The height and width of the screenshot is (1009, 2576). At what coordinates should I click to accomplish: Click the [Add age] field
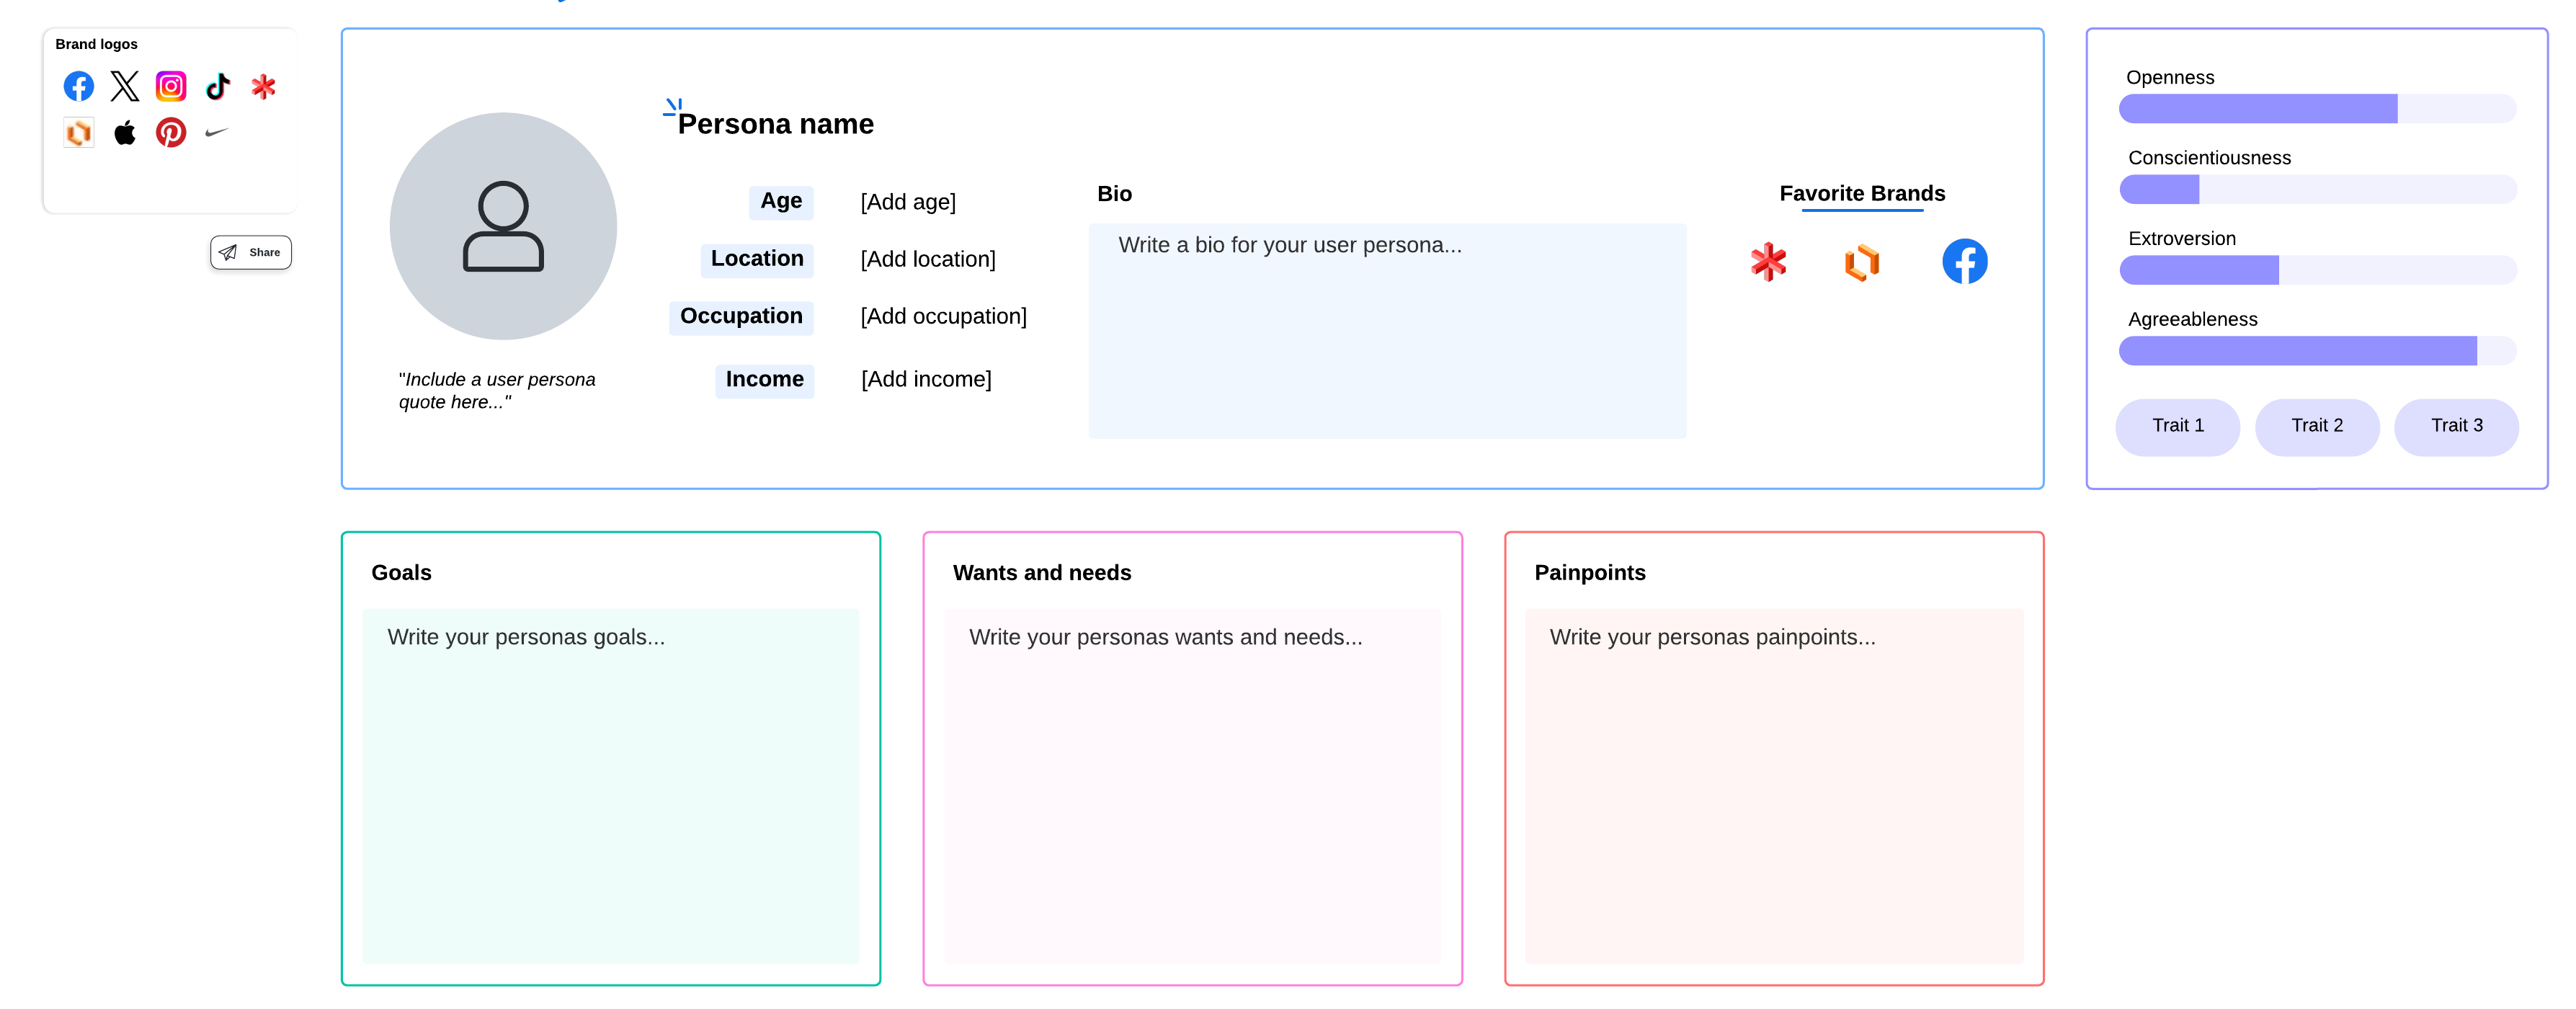[908, 202]
